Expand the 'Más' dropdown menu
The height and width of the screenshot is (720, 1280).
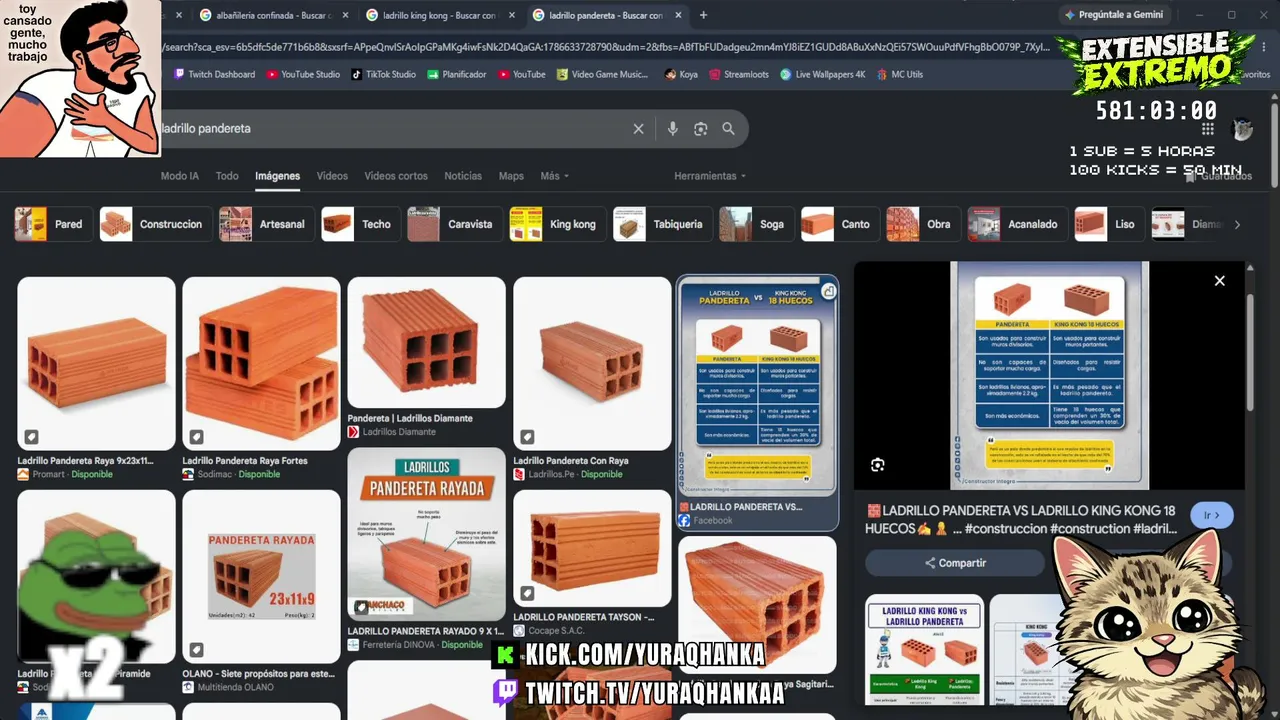click(554, 176)
